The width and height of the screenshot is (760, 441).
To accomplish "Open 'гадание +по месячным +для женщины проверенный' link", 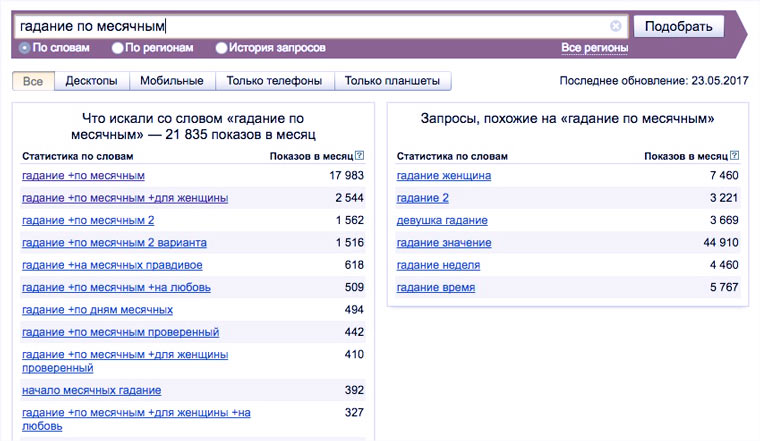I will (x=125, y=361).
